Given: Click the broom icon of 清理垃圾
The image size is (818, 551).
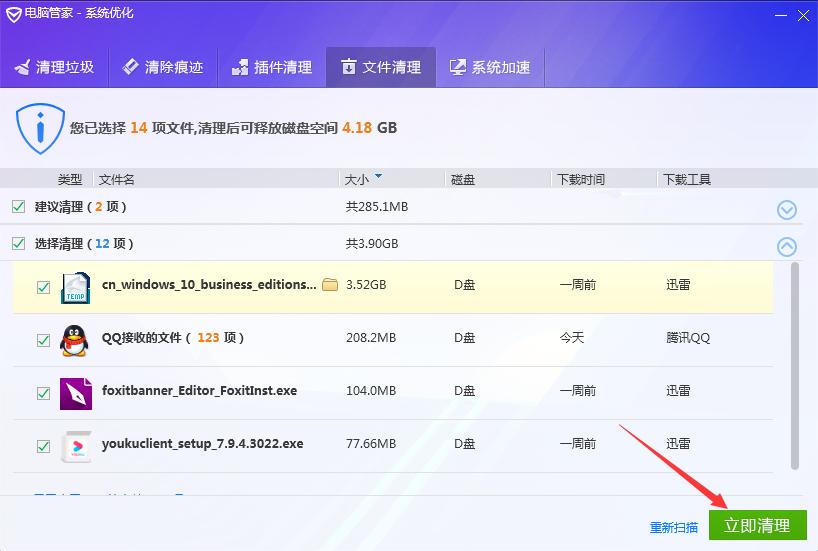Looking at the screenshot, I should pyautogui.click(x=23, y=67).
